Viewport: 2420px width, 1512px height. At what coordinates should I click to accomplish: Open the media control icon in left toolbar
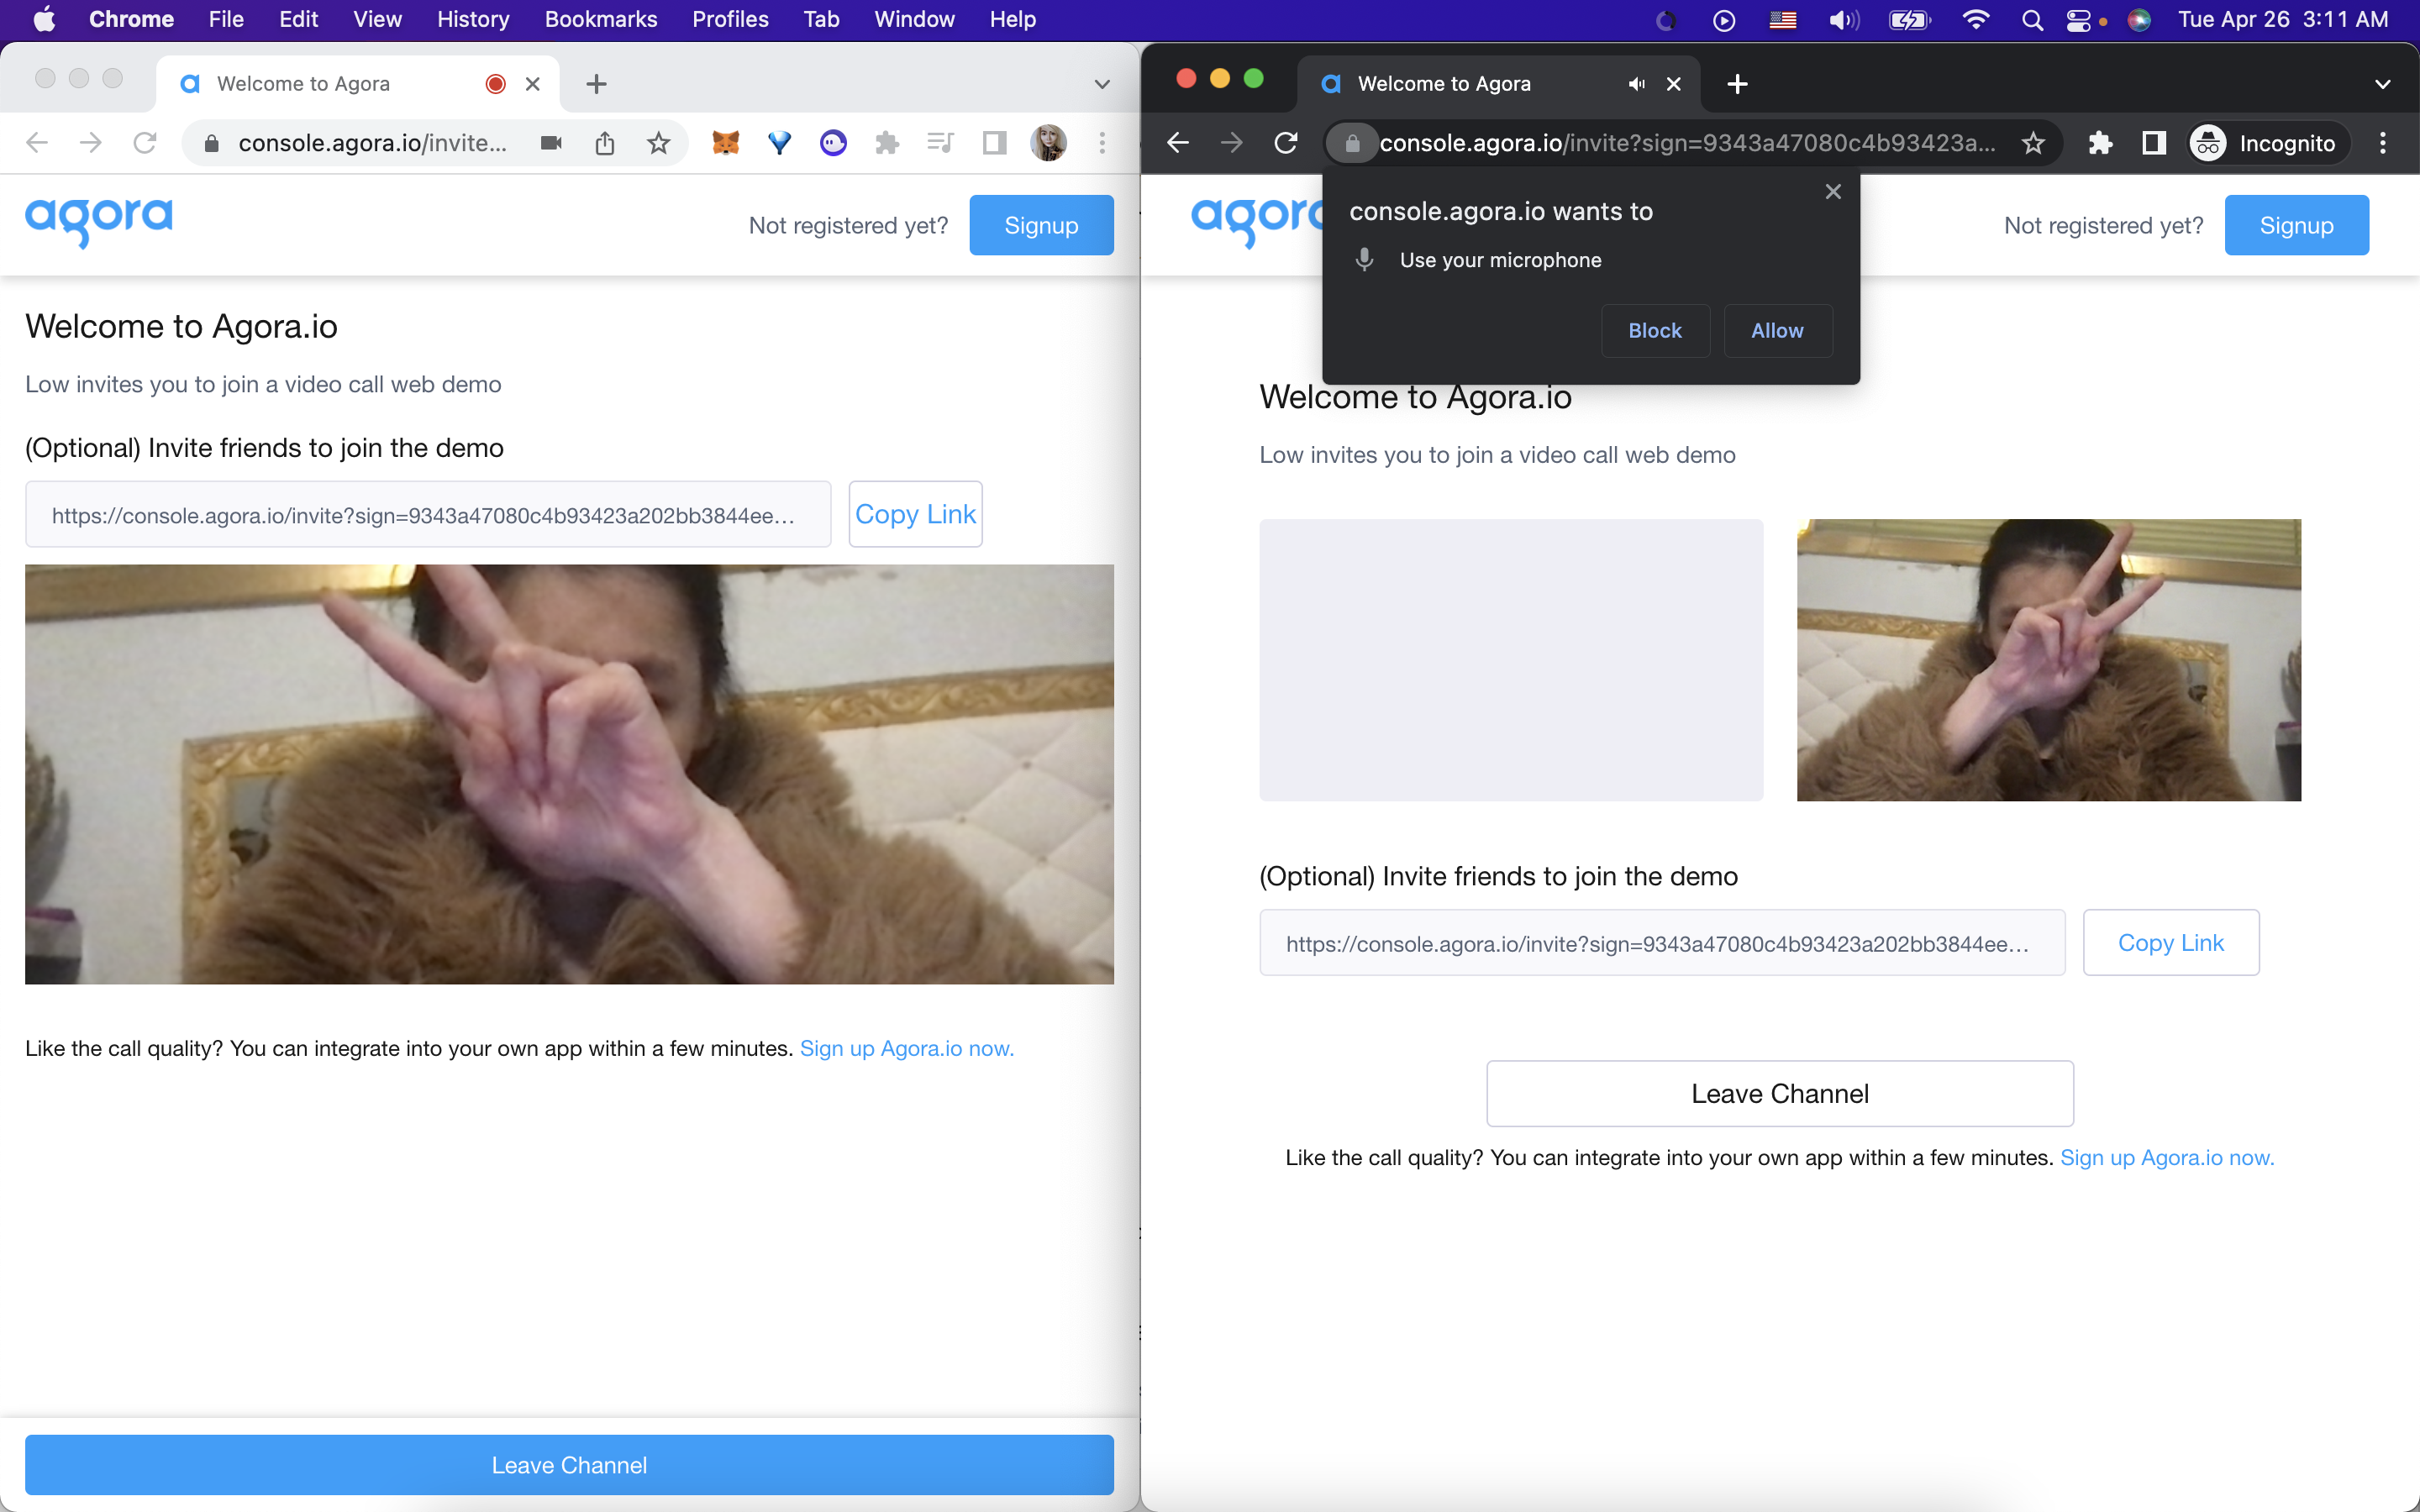(940, 143)
